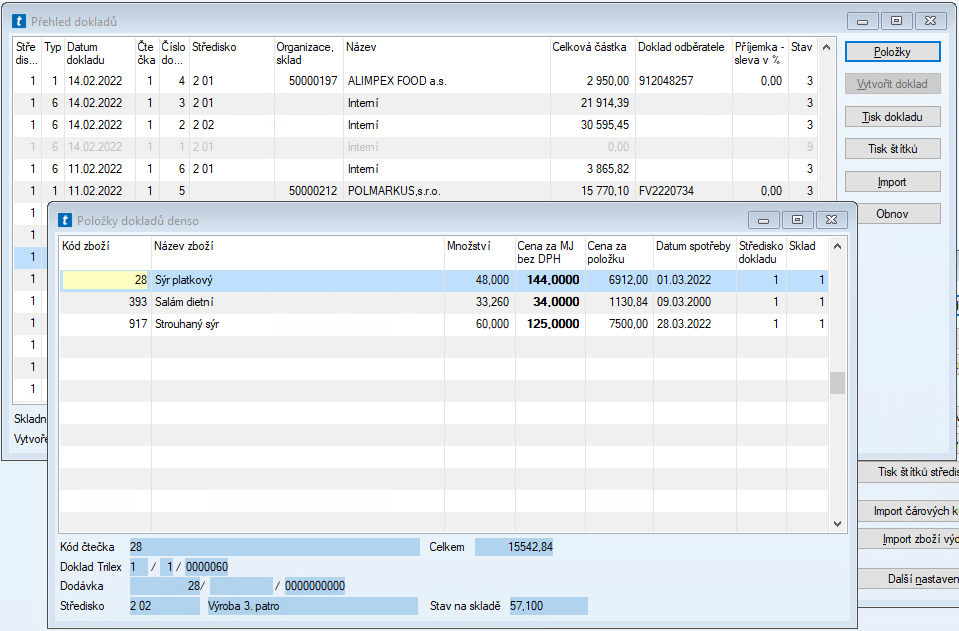Click expiry date 28.03.2022
The image size is (959, 631).
(684, 324)
